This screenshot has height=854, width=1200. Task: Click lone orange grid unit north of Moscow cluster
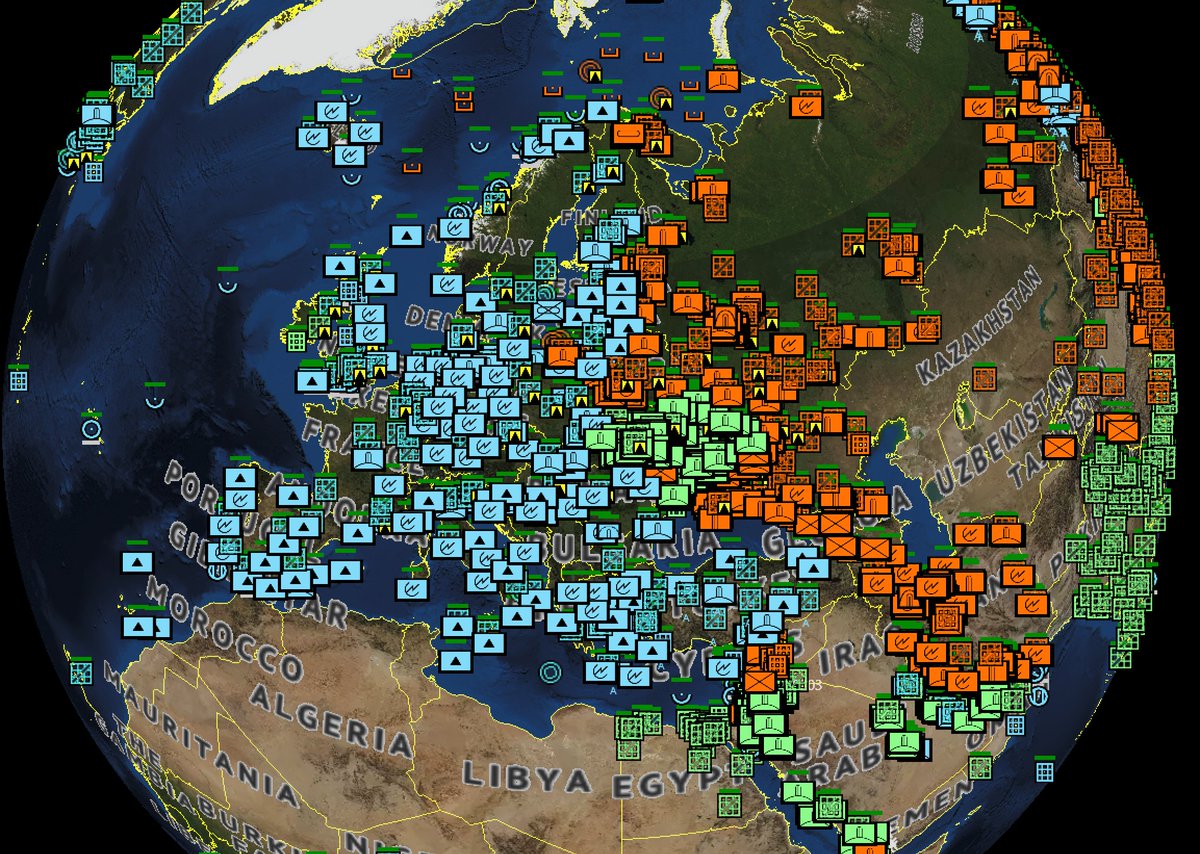click(x=724, y=265)
